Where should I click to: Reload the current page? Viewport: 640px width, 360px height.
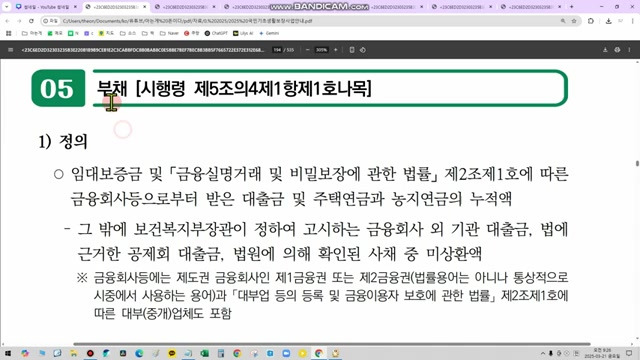(31, 21)
